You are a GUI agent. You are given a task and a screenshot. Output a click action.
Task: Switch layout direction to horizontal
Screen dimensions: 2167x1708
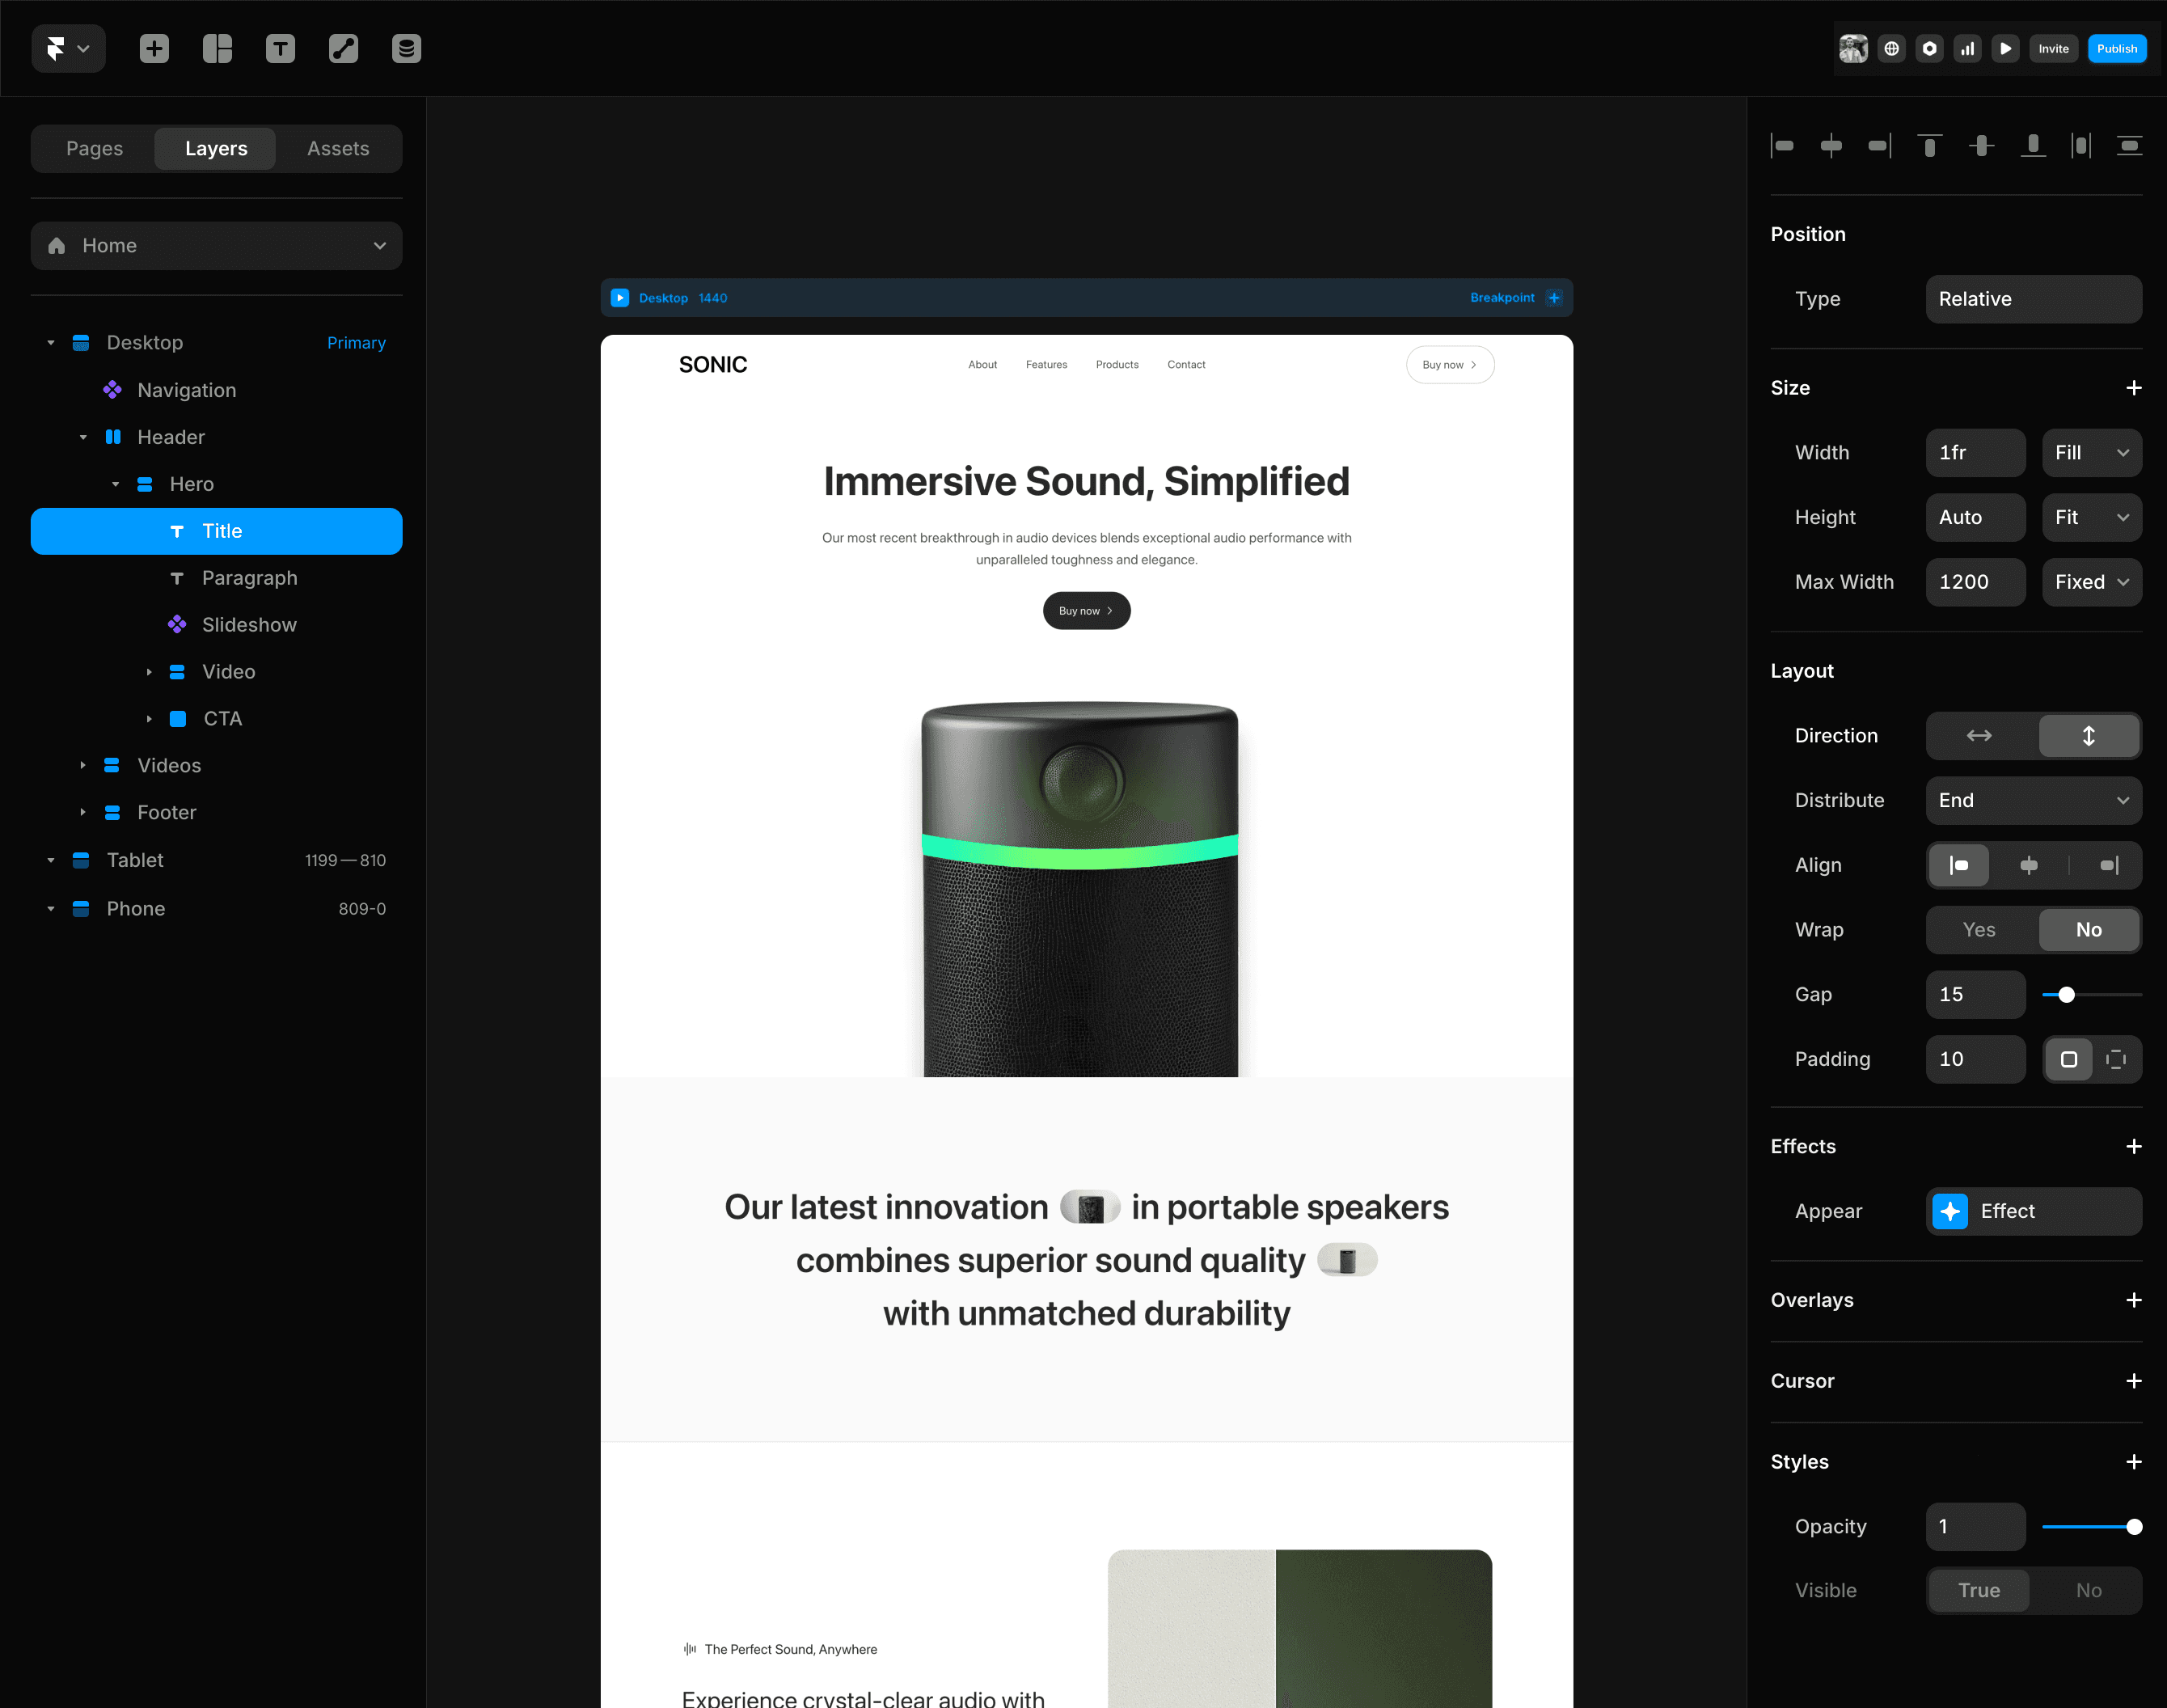tap(1979, 735)
